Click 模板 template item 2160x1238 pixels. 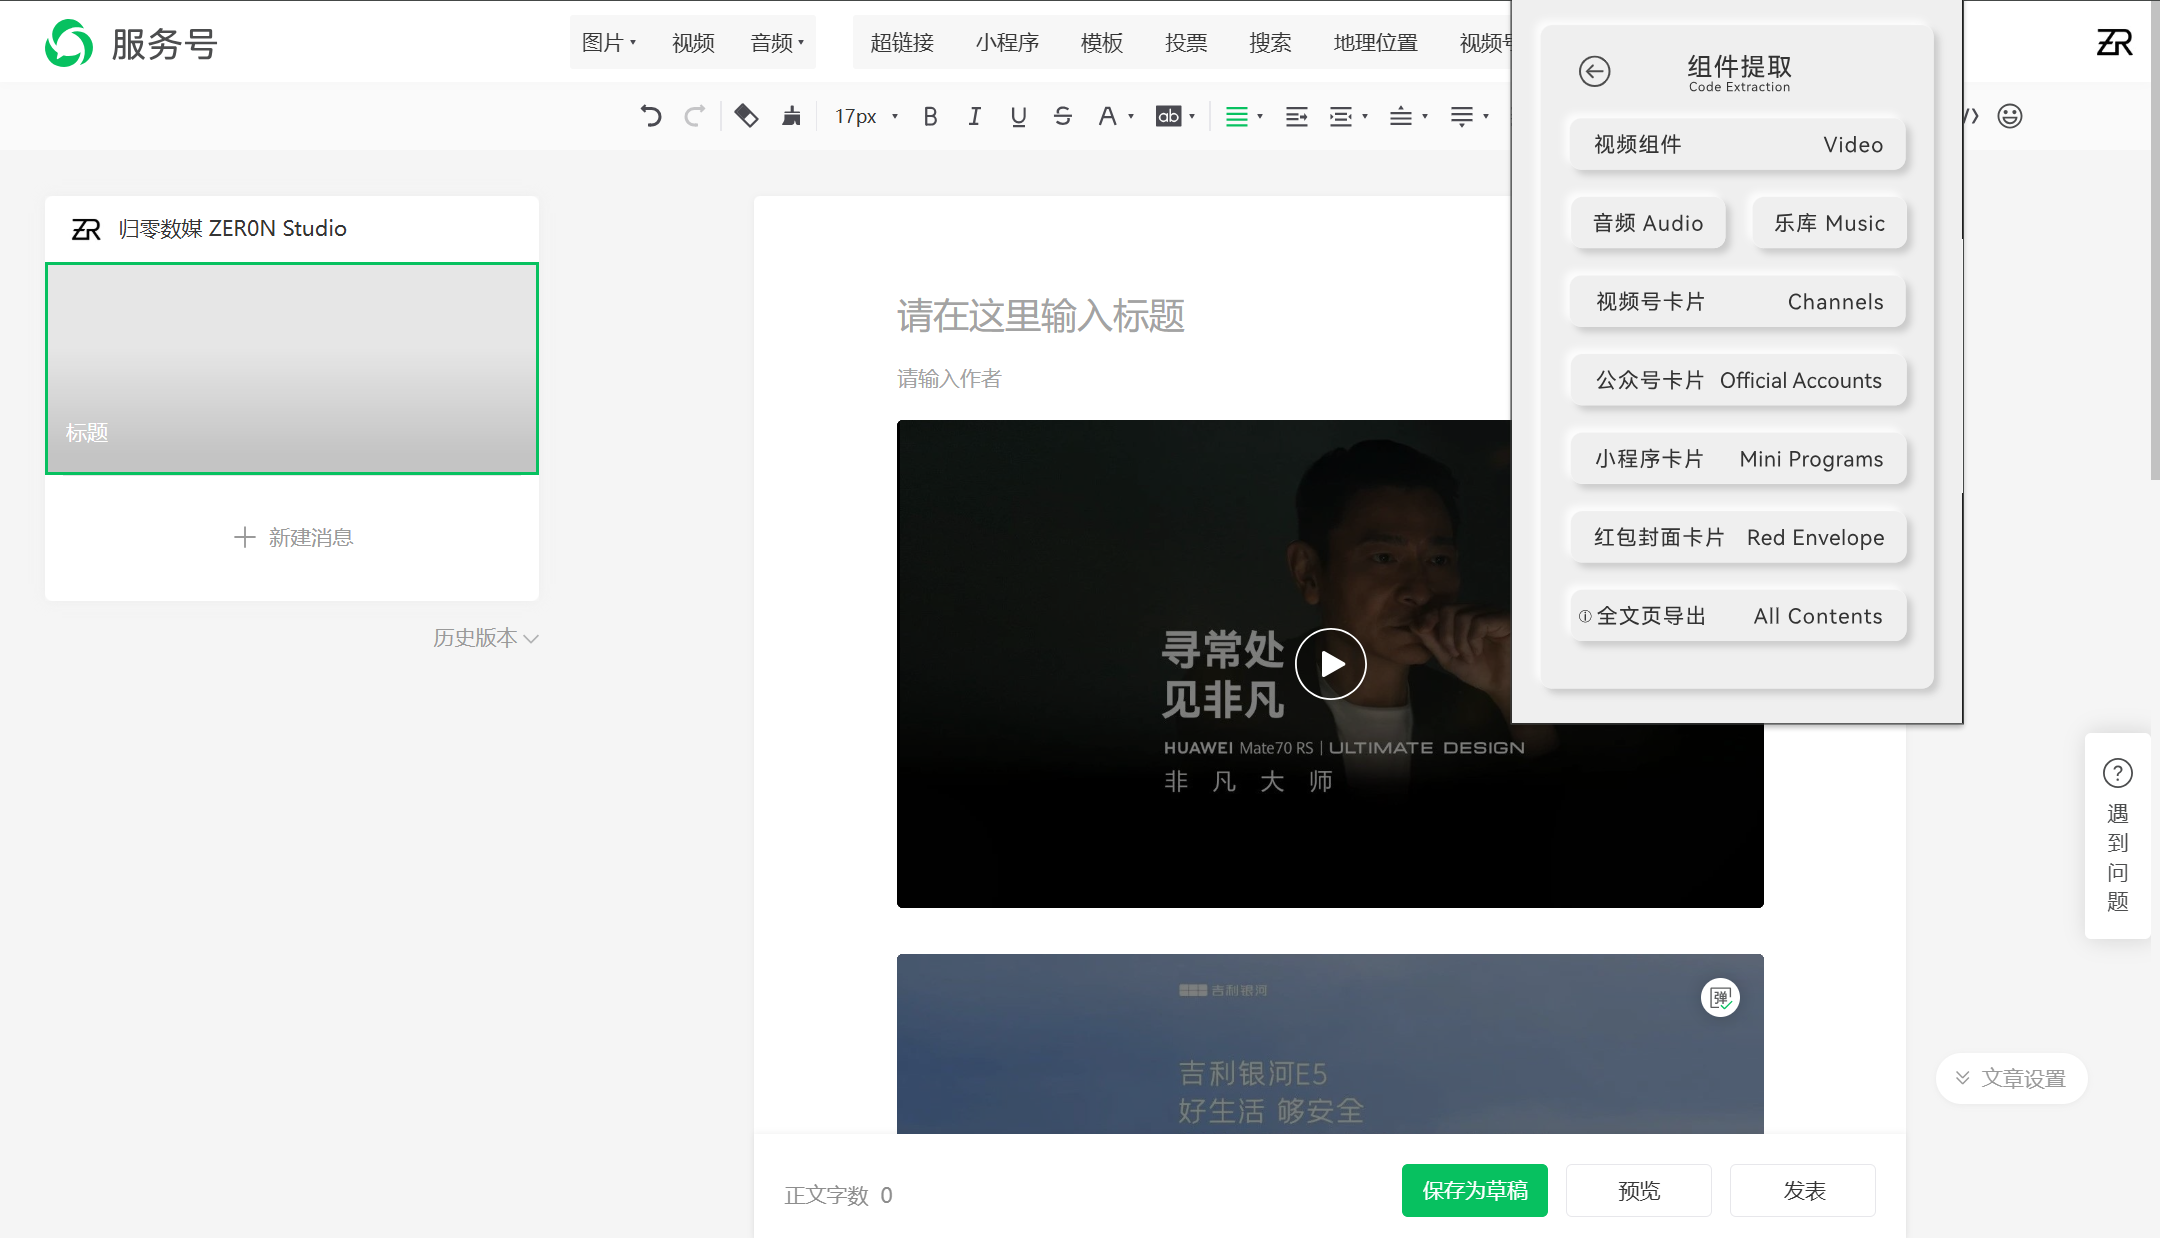(1102, 43)
